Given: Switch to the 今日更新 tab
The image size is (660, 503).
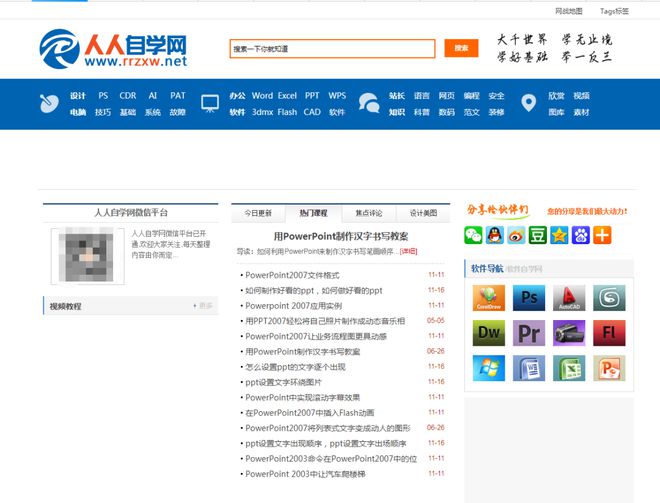Looking at the screenshot, I should click(258, 213).
